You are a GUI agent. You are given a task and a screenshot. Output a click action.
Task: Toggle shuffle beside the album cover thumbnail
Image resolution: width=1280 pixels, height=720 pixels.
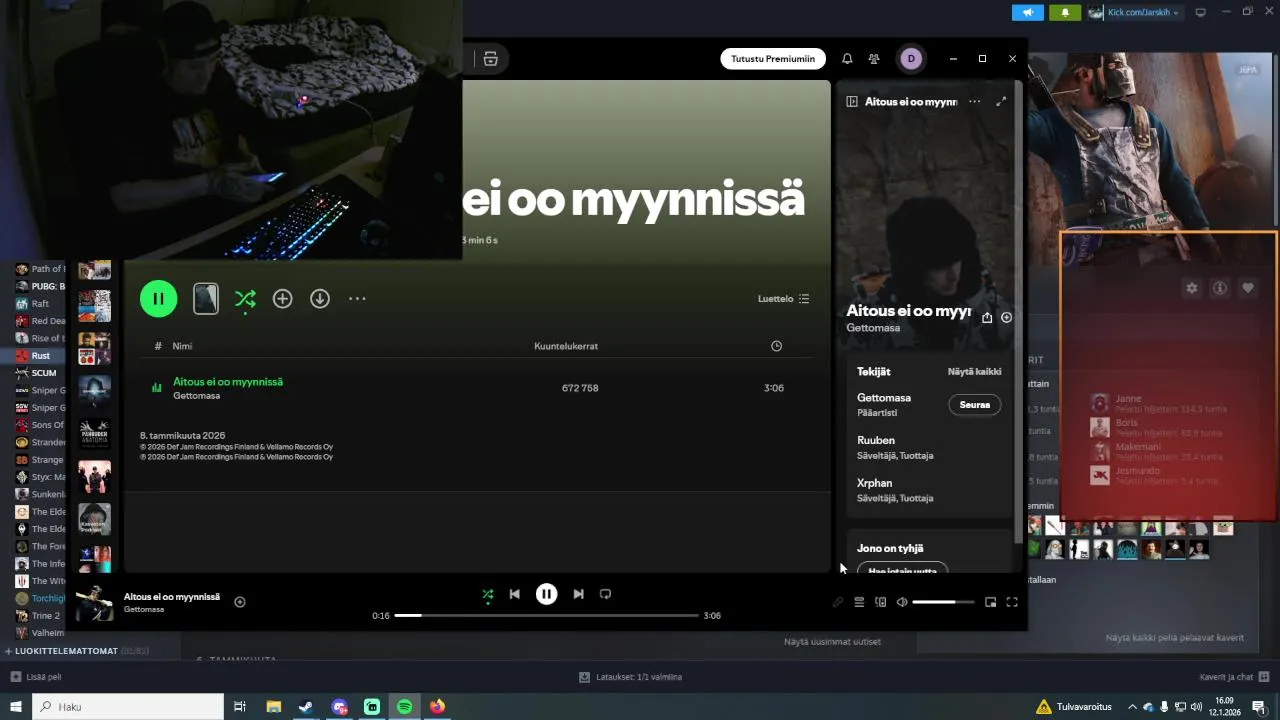point(245,298)
